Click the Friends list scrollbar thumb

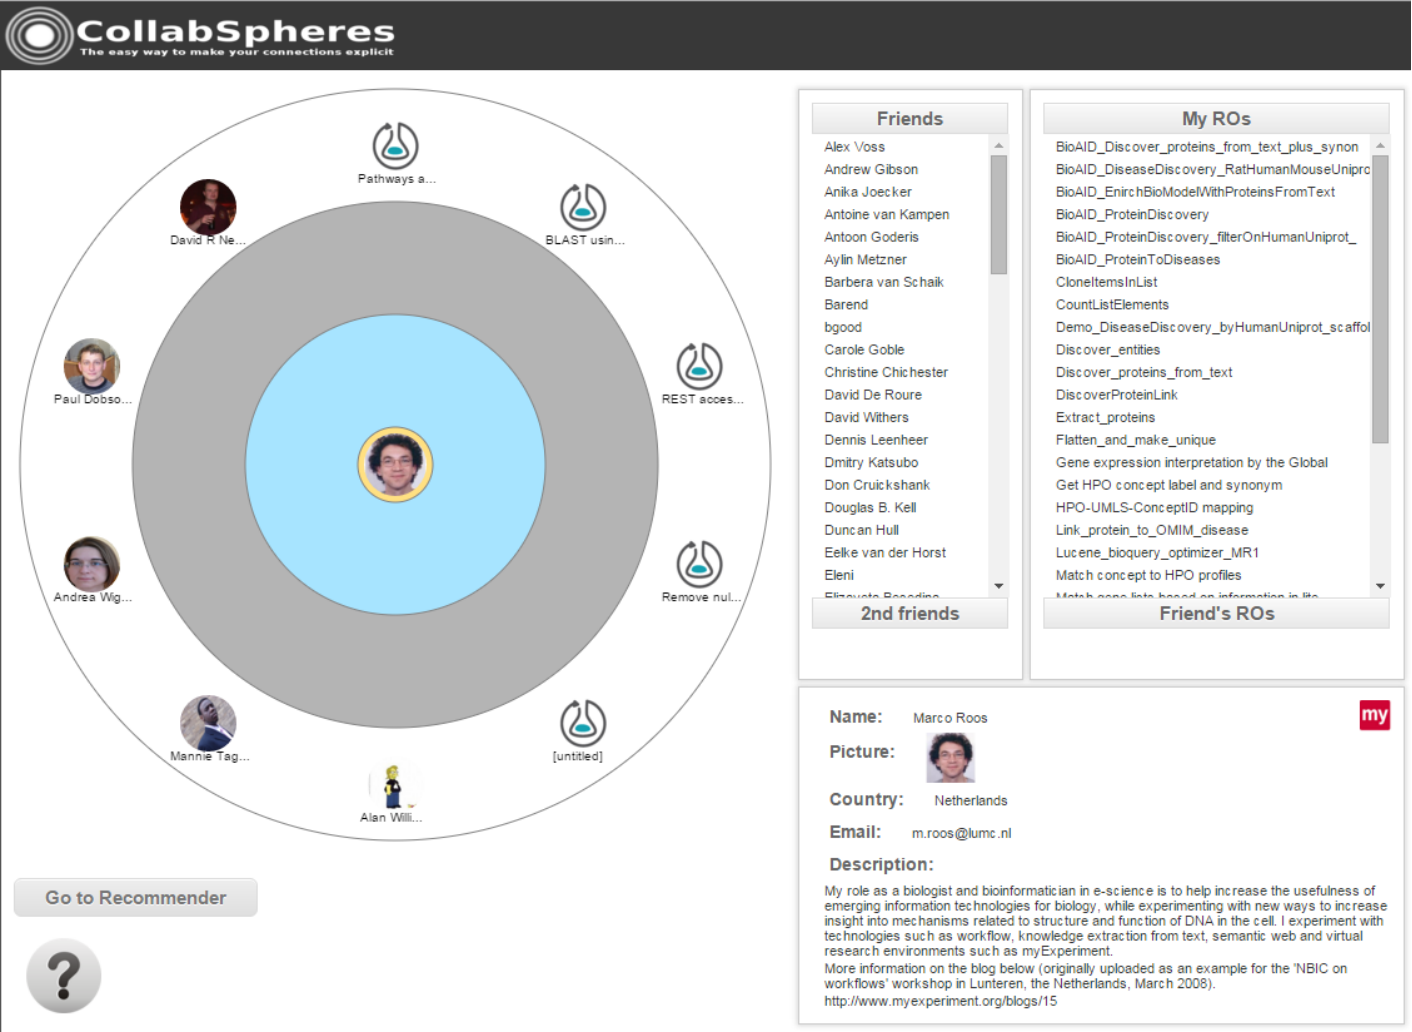[998, 214]
